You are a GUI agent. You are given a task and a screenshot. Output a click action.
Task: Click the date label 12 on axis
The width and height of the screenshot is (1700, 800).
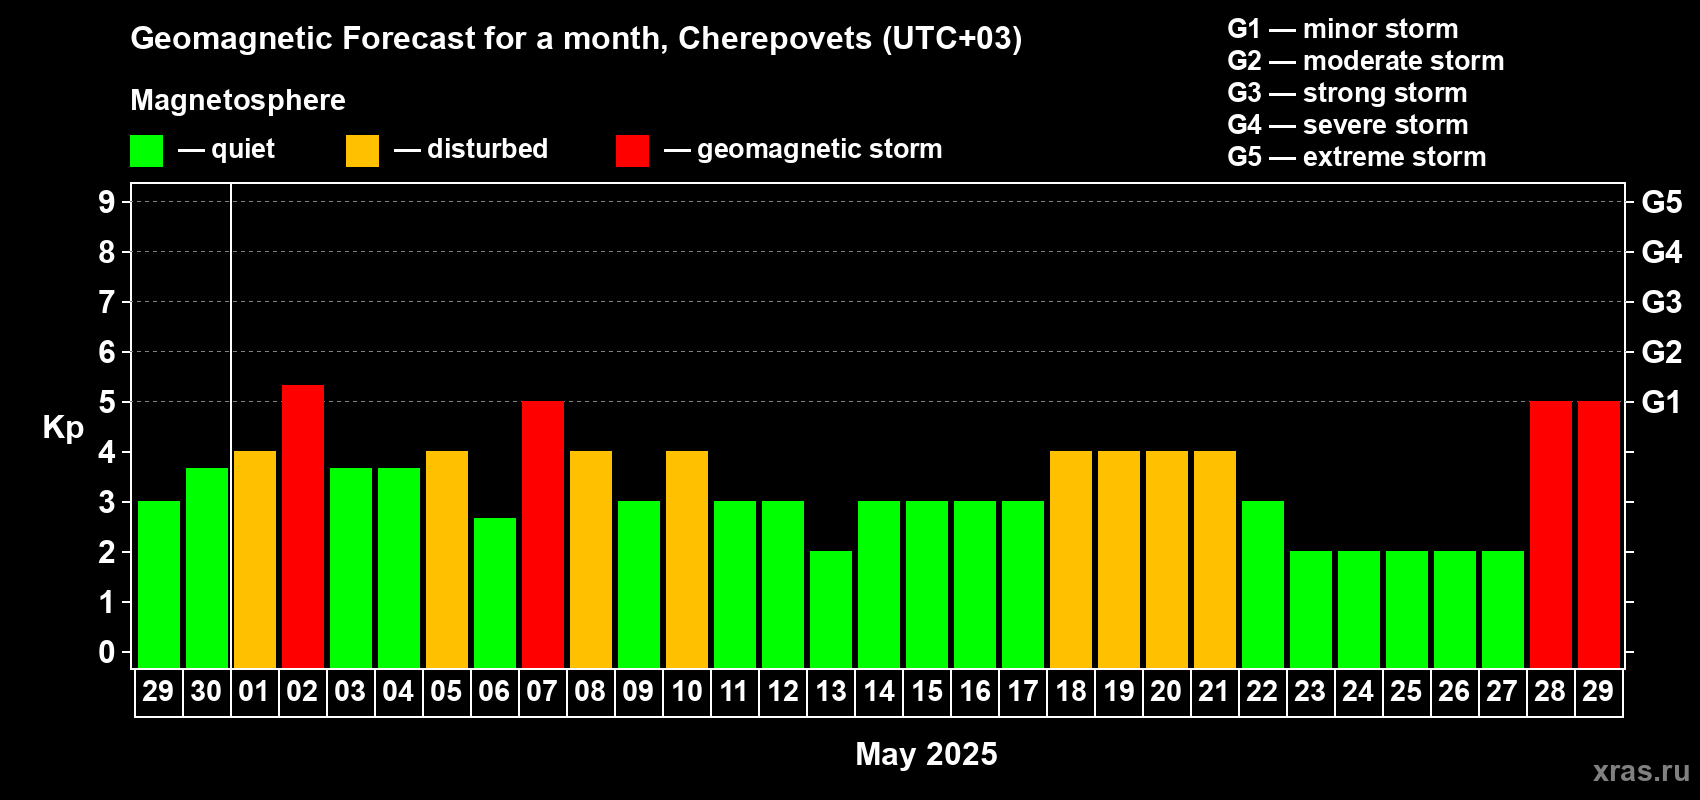point(782,691)
